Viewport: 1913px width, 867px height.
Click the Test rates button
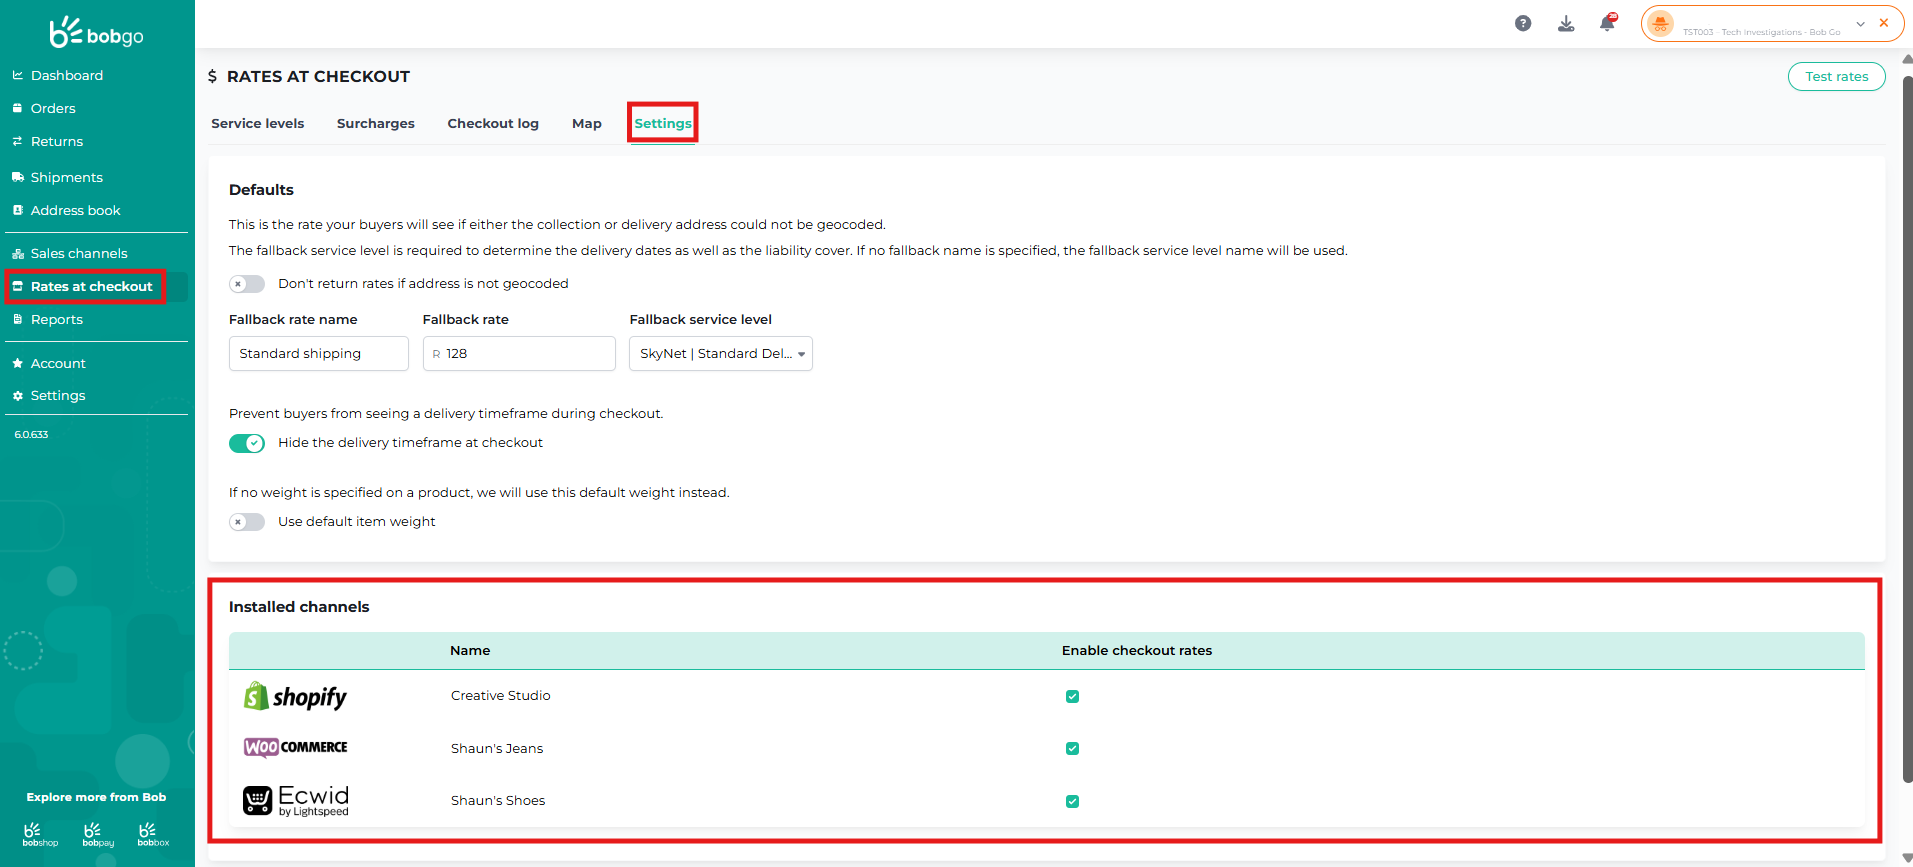click(x=1836, y=77)
